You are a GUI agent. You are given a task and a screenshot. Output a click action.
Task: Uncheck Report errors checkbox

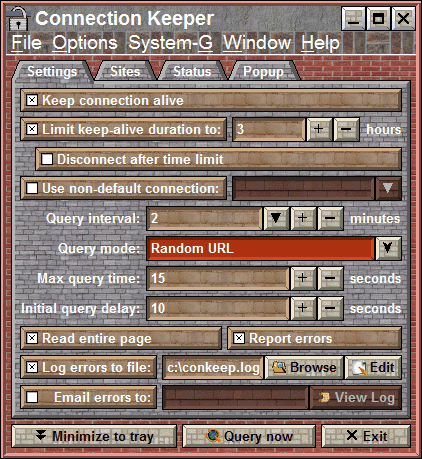(239, 338)
